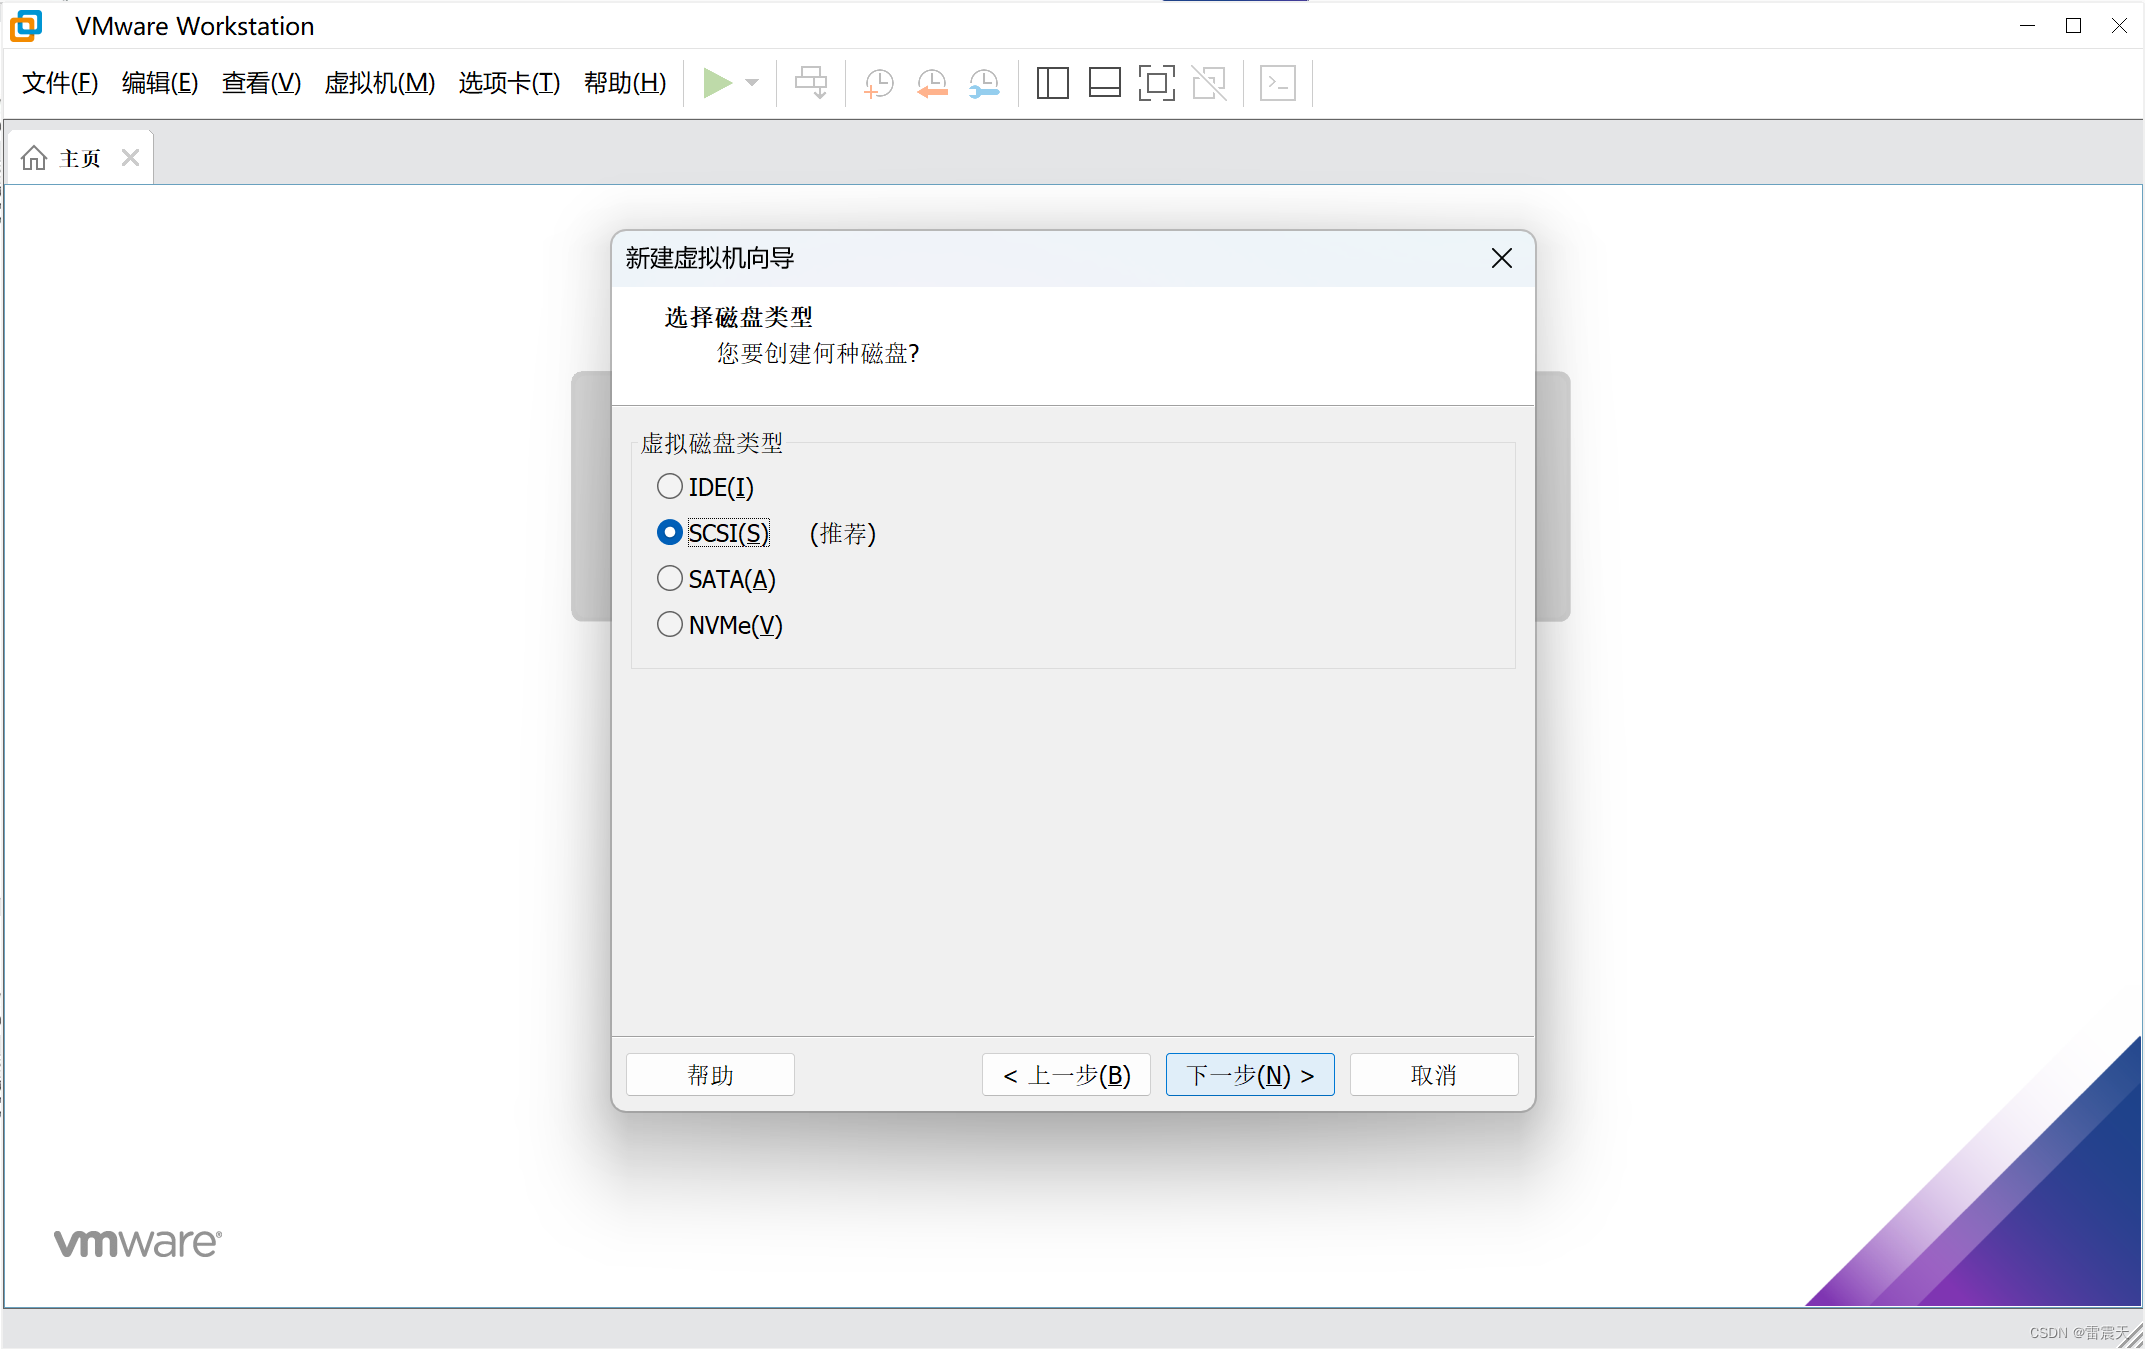Viewport: 2145px width, 1349px height.
Task: Open the Snapshot Manager icon
Action: tap(984, 83)
